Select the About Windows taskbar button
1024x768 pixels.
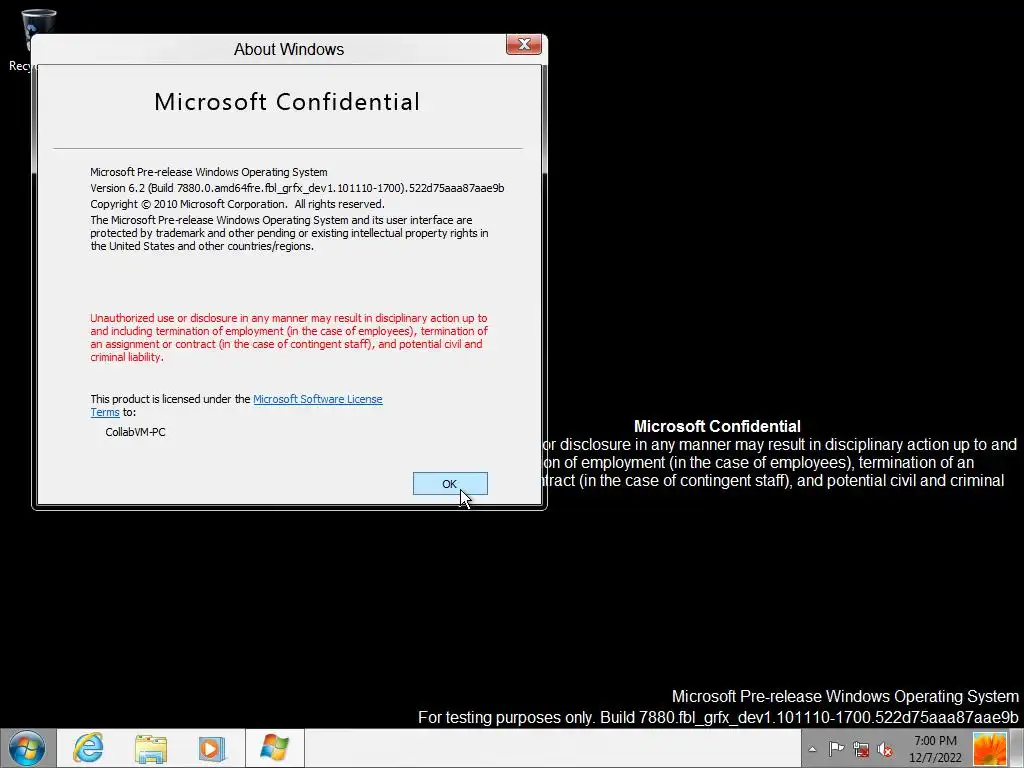click(x=274, y=748)
